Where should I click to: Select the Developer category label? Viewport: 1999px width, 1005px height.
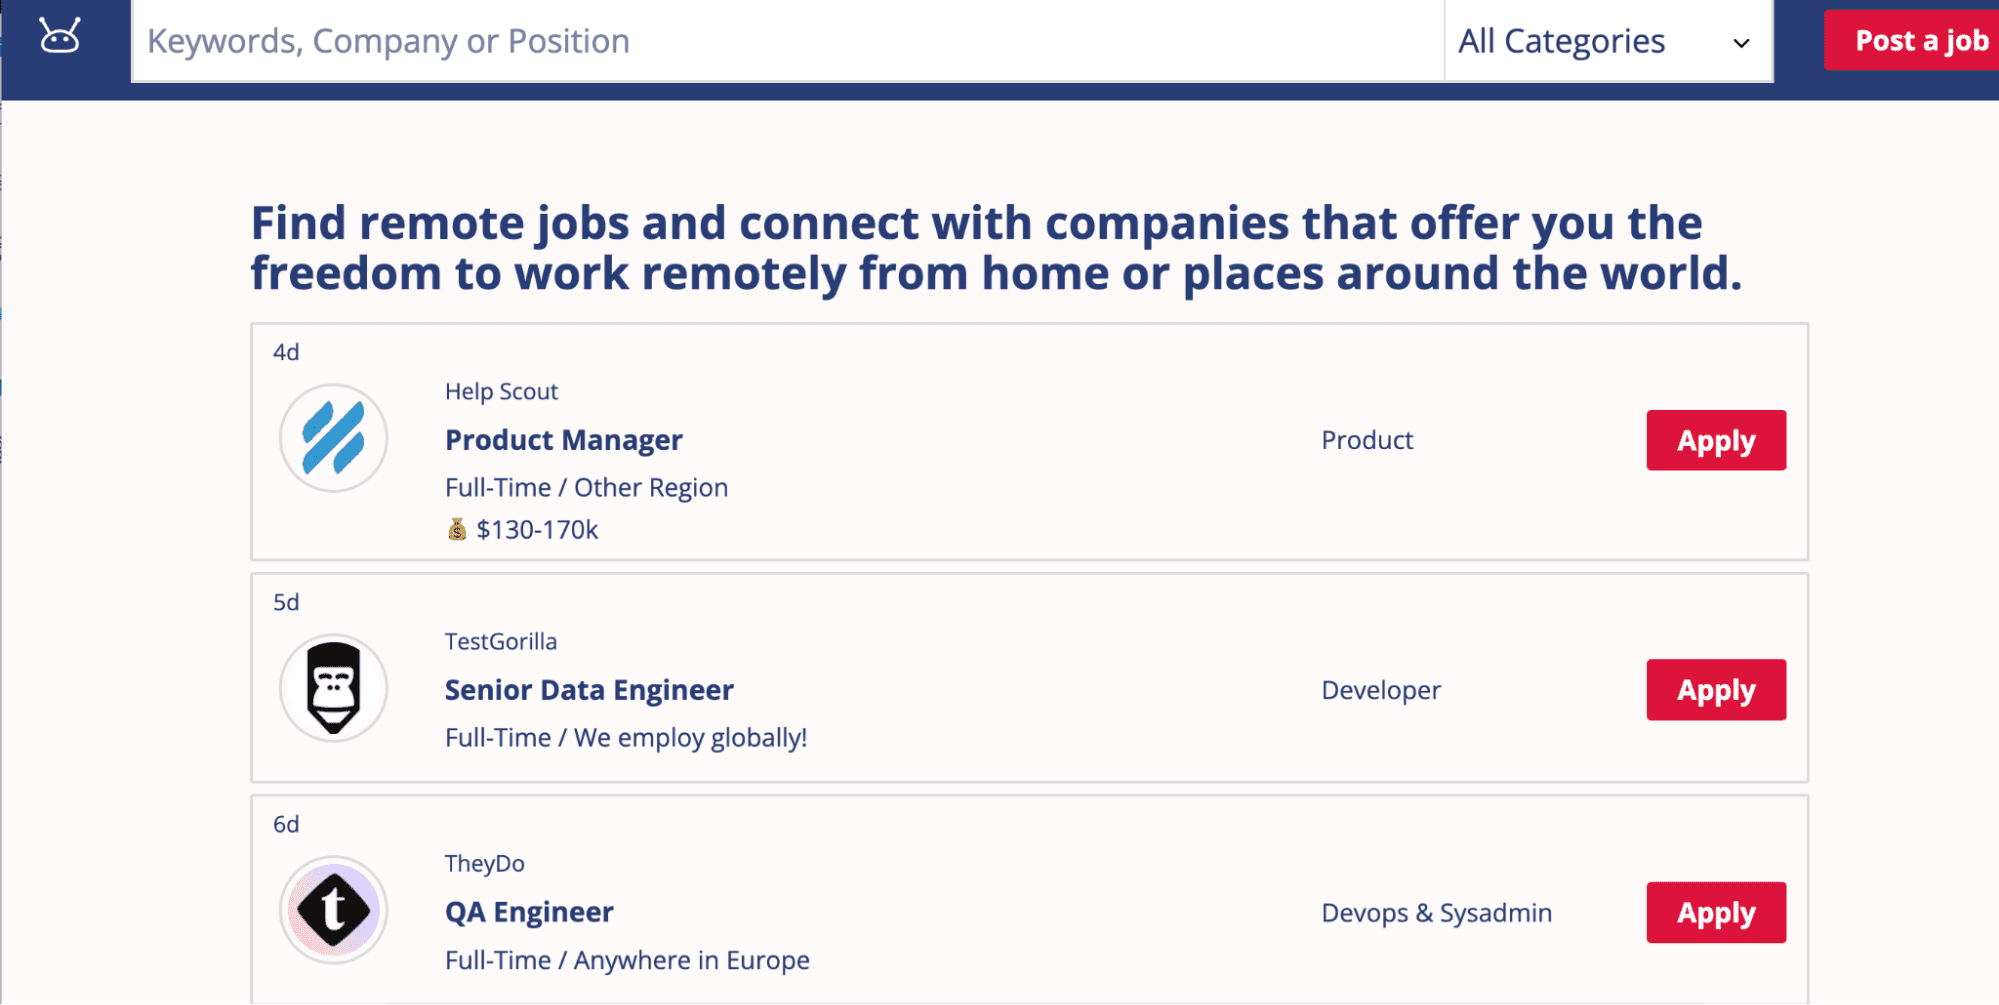[x=1381, y=690]
